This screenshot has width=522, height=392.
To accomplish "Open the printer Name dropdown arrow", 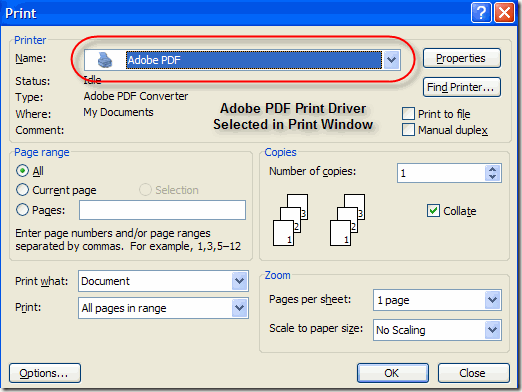I will tap(391, 60).
